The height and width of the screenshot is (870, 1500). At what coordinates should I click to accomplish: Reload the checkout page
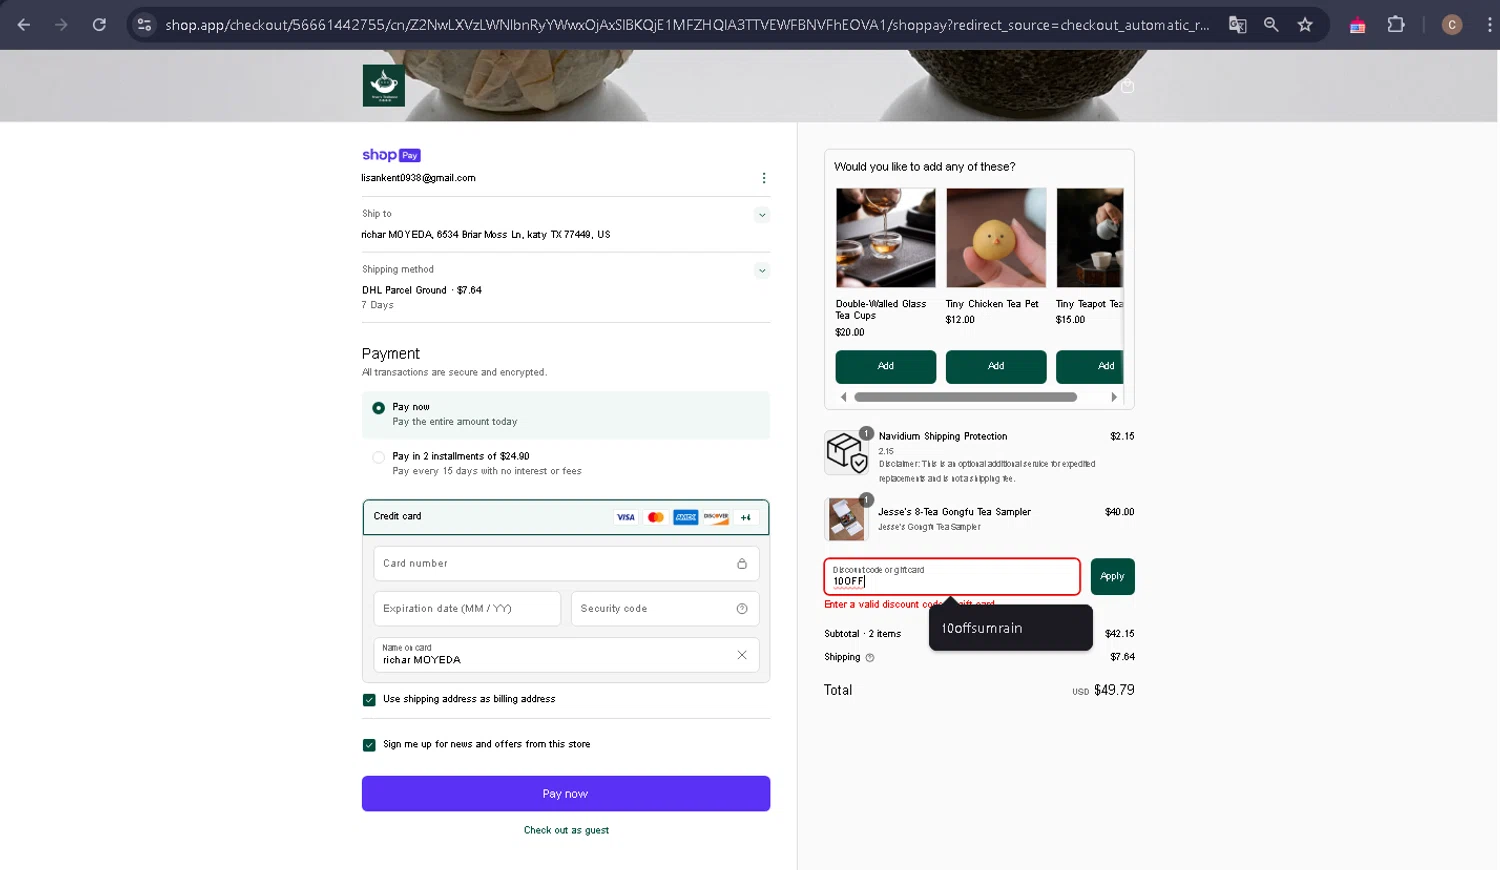tap(99, 25)
